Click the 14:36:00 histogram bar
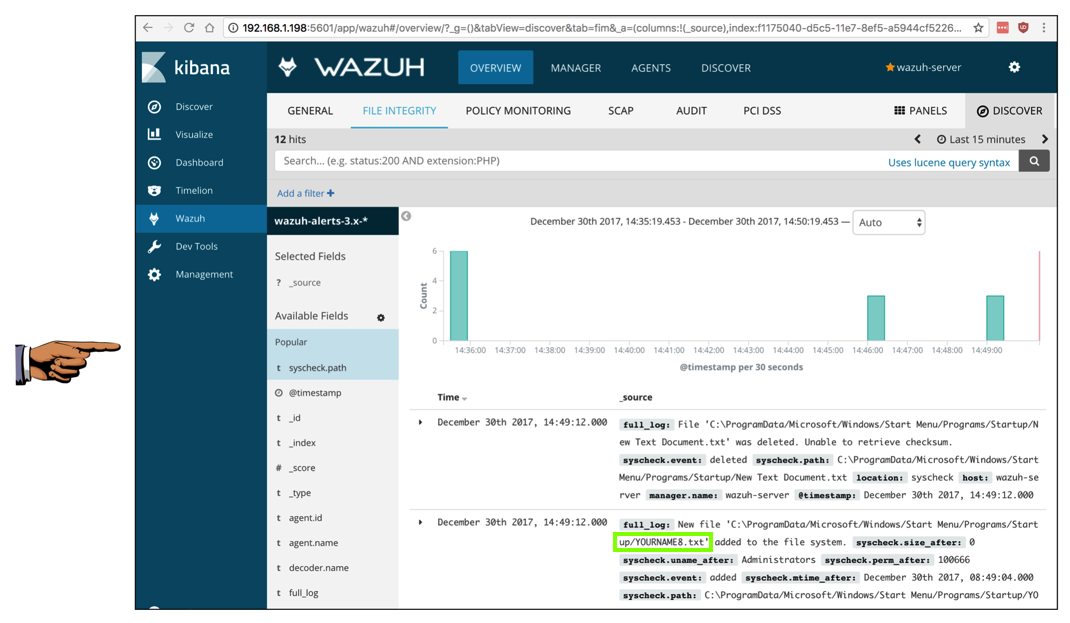The width and height of the screenshot is (1070, 623). pyautogui.click(x=459, y=295)
